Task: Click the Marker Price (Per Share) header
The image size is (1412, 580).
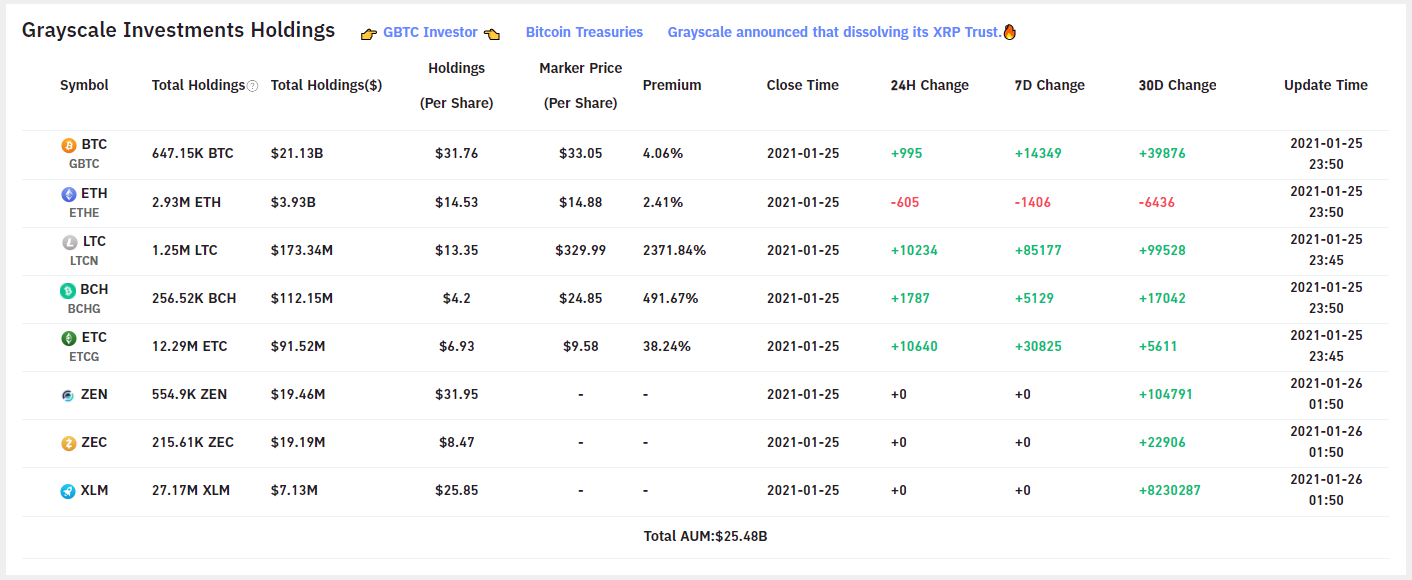Action: coord(581,85)
